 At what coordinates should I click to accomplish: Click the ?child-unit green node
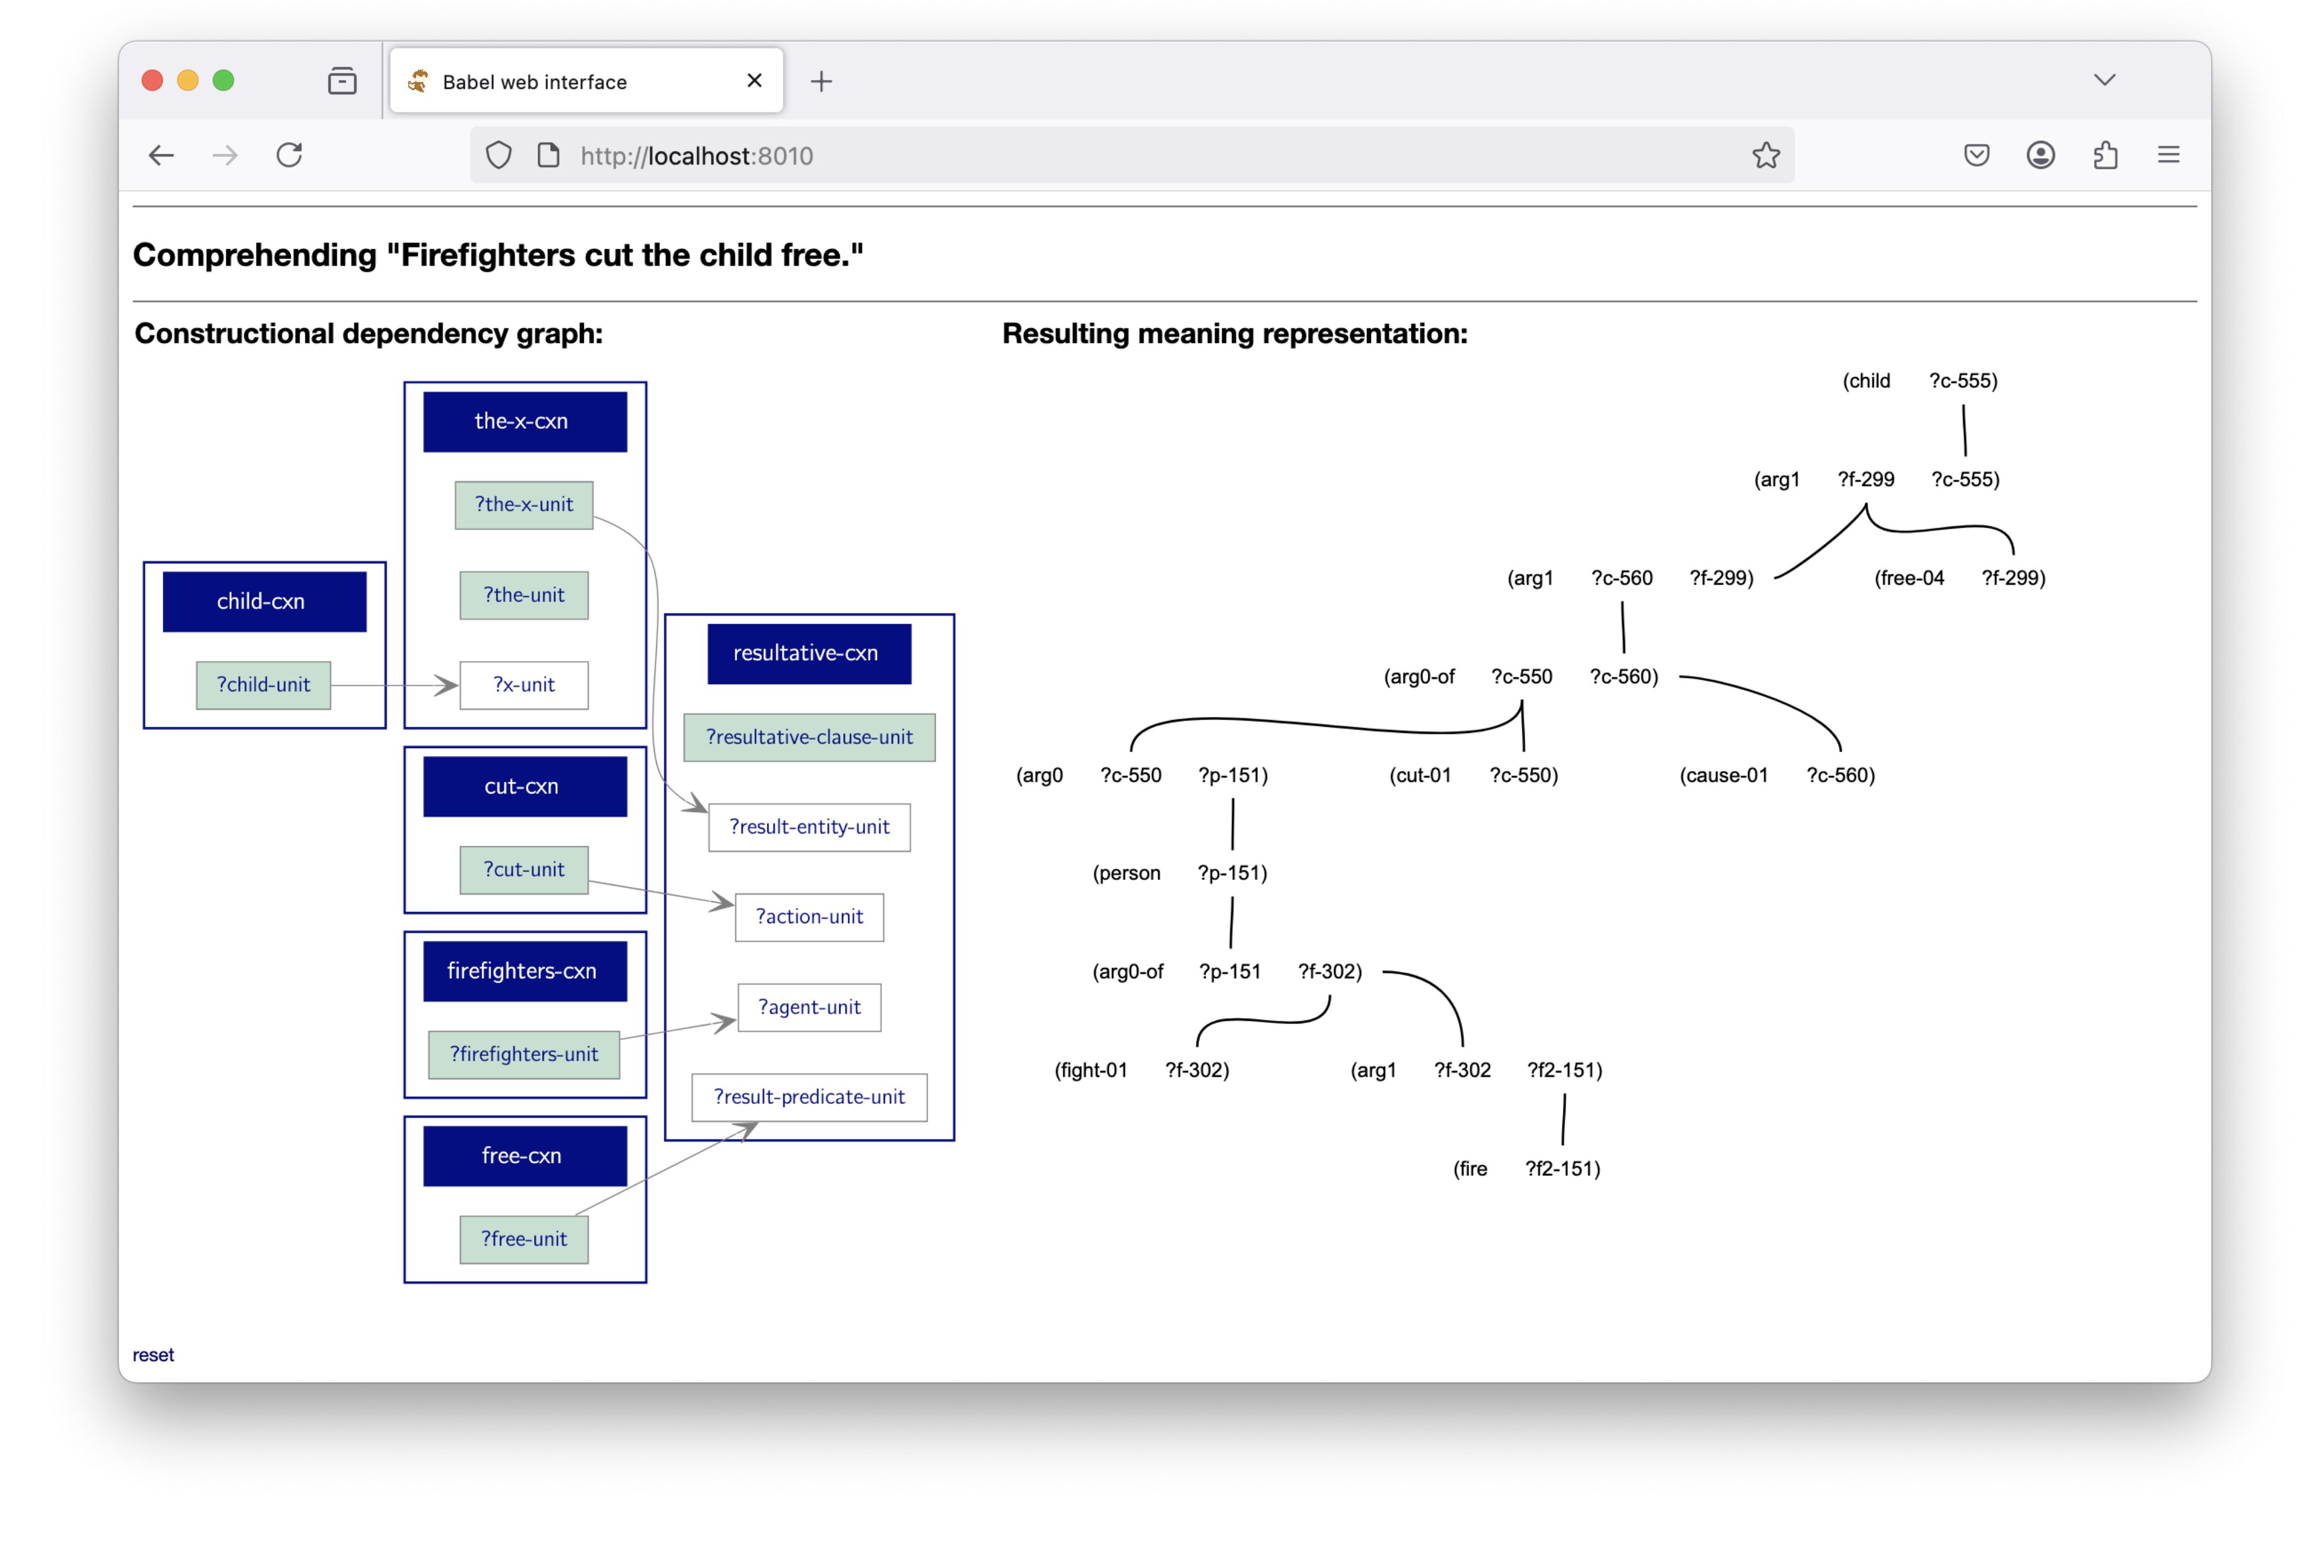click(263, 685)
